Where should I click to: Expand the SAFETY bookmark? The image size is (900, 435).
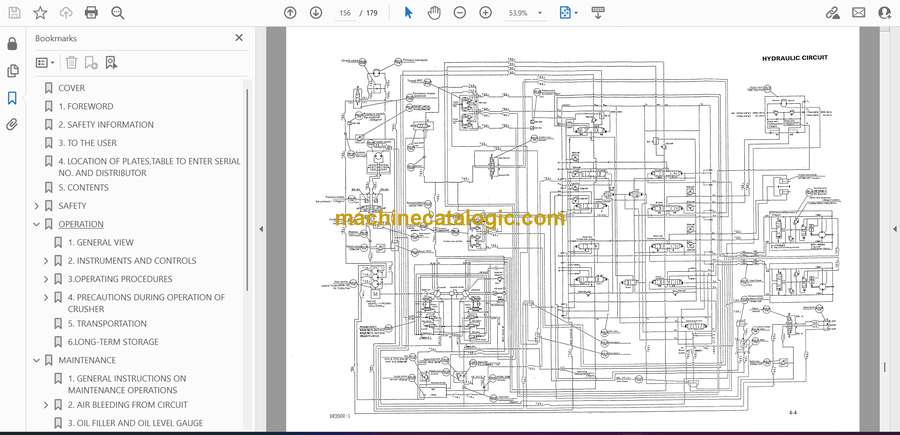37,206
